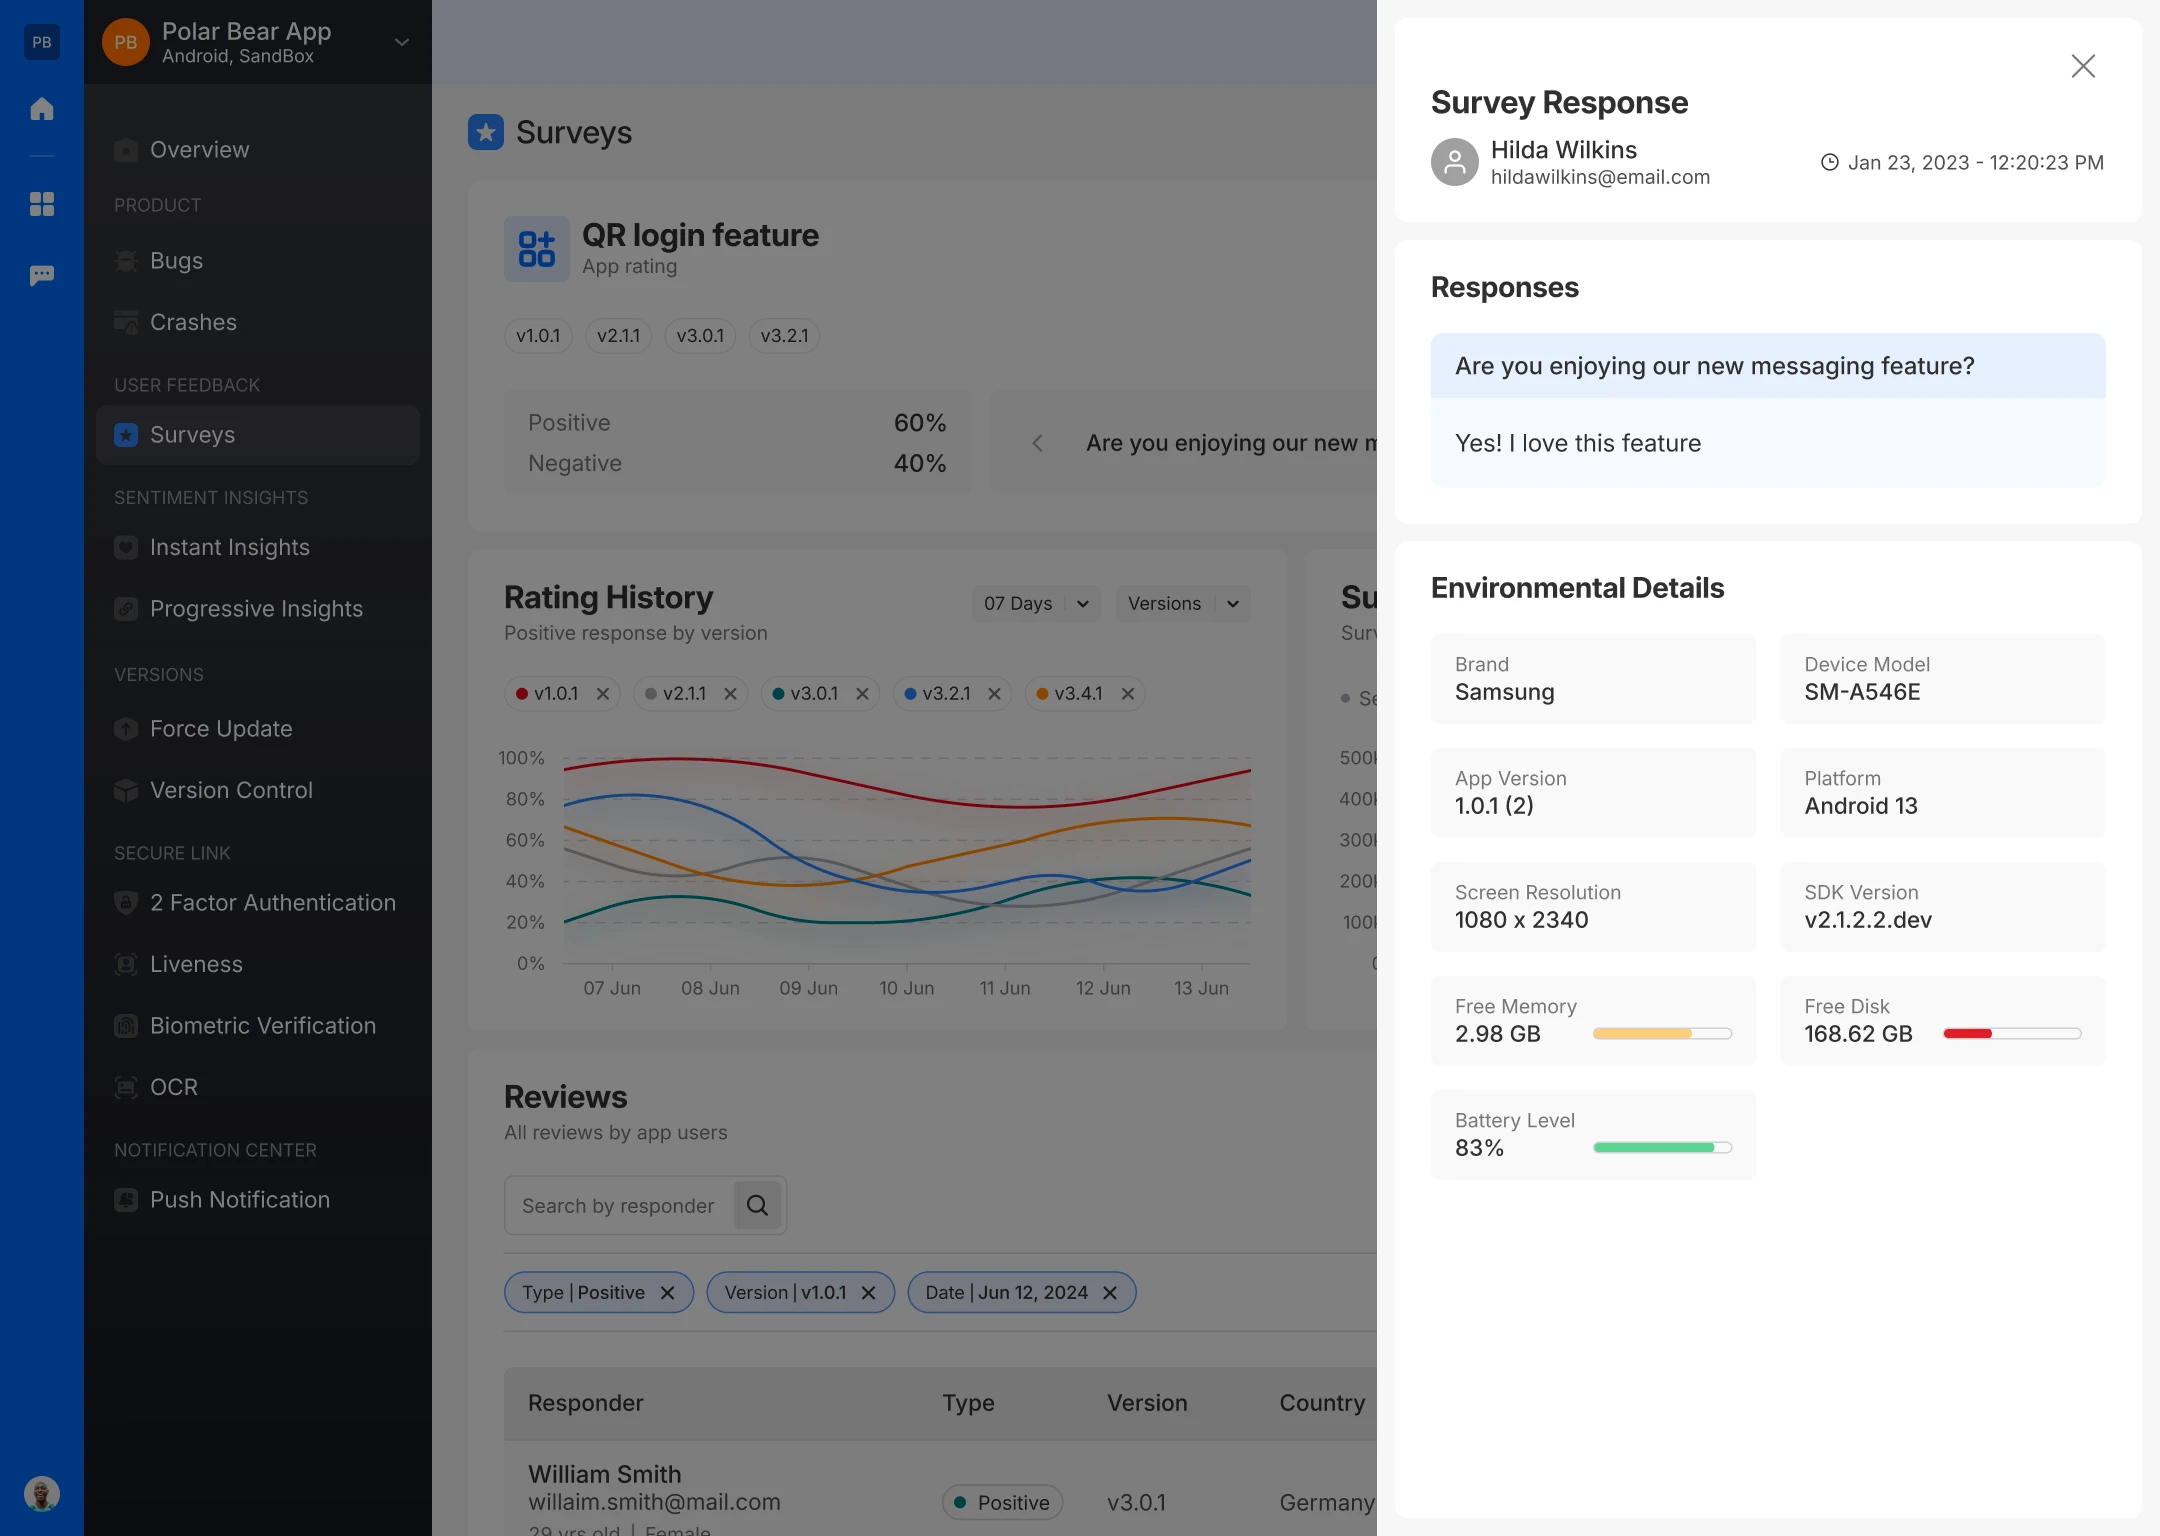Click the QR login feature icon
Image resolution: width=2160 pixels, height=1536 pixels.
click(537, 249)
